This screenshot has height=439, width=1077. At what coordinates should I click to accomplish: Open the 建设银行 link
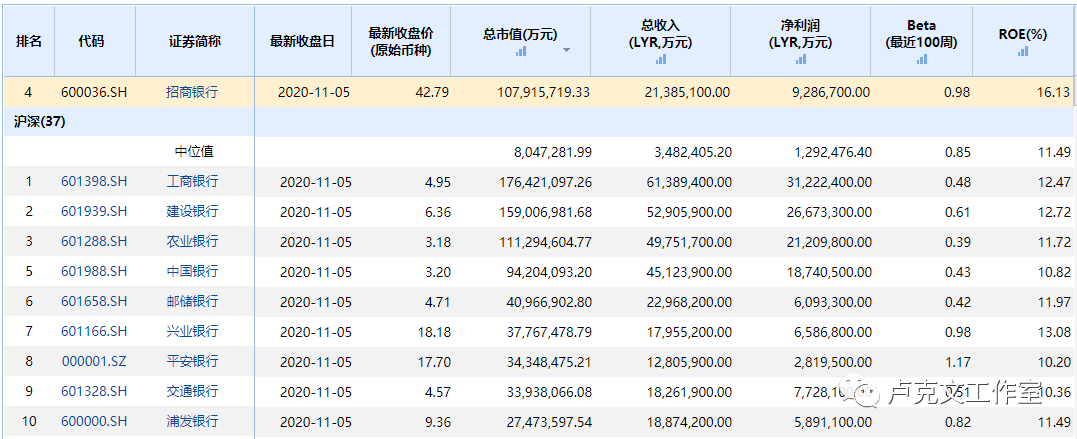[192, 211]
